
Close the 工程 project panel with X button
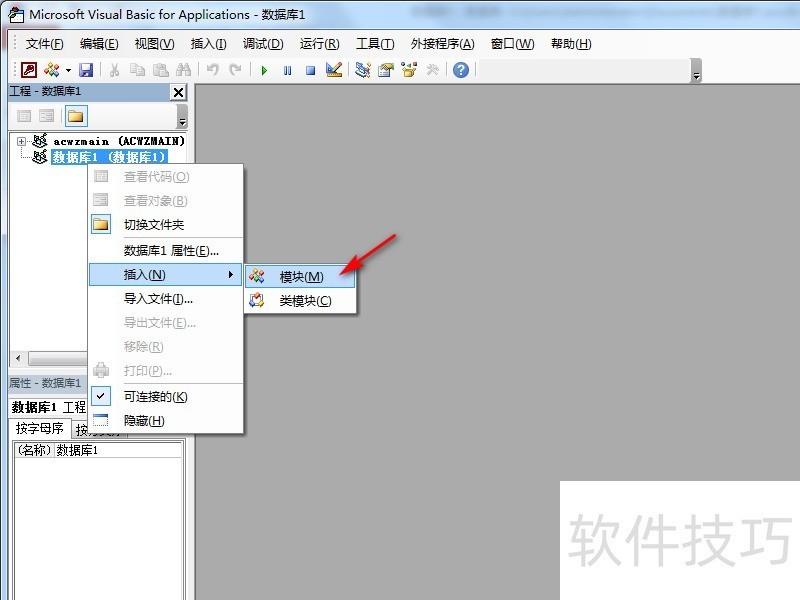coord(179,92)
